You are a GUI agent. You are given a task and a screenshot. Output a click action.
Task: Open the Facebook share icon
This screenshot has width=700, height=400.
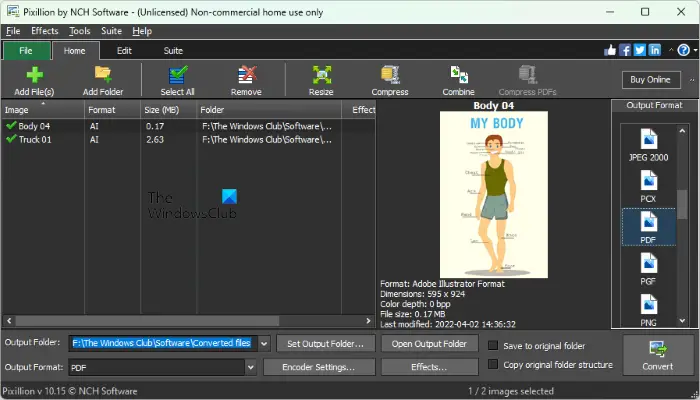pyautogui.click(x=625, y=50)
